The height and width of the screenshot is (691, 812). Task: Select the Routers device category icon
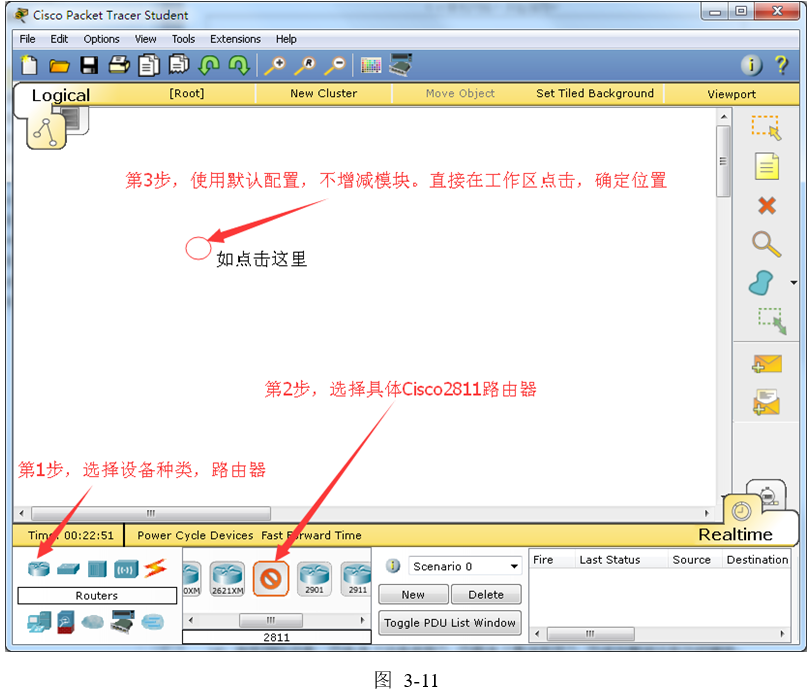[39, 569]
